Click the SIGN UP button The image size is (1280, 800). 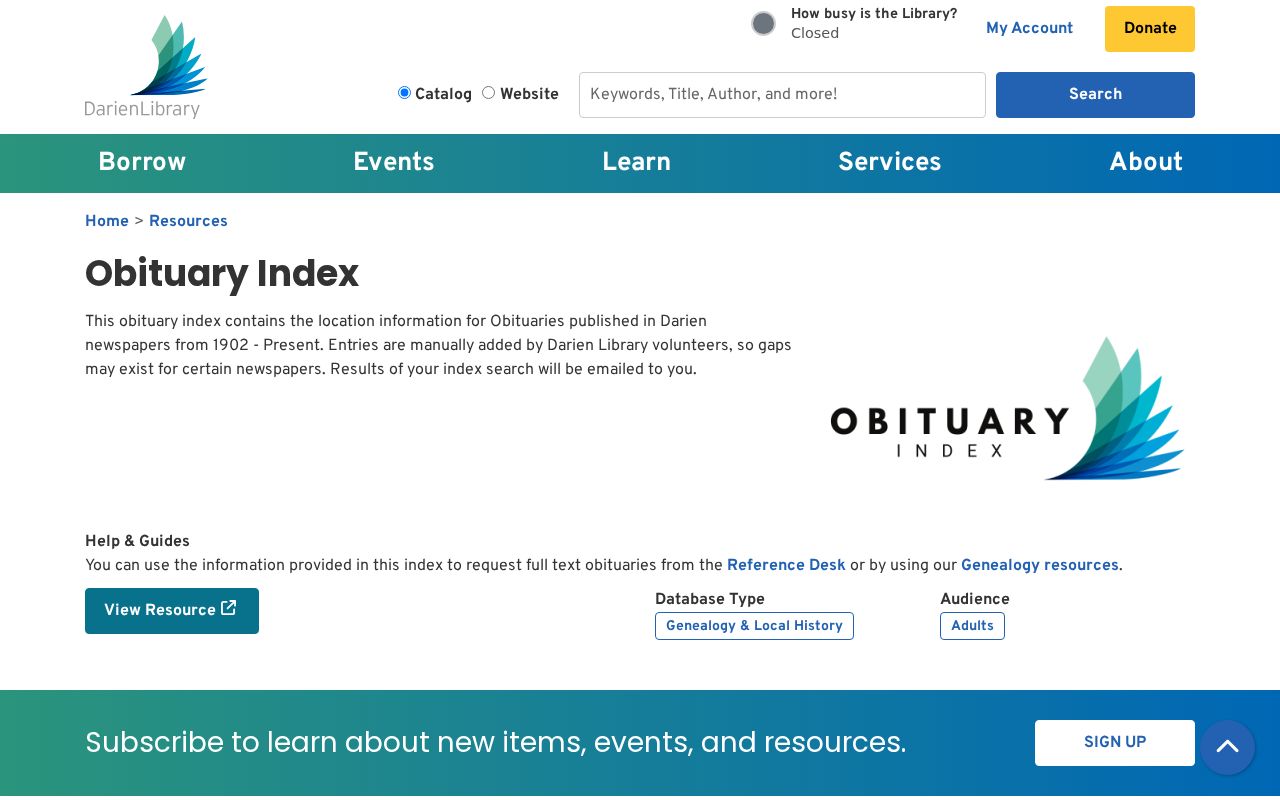coord(1115,743)
